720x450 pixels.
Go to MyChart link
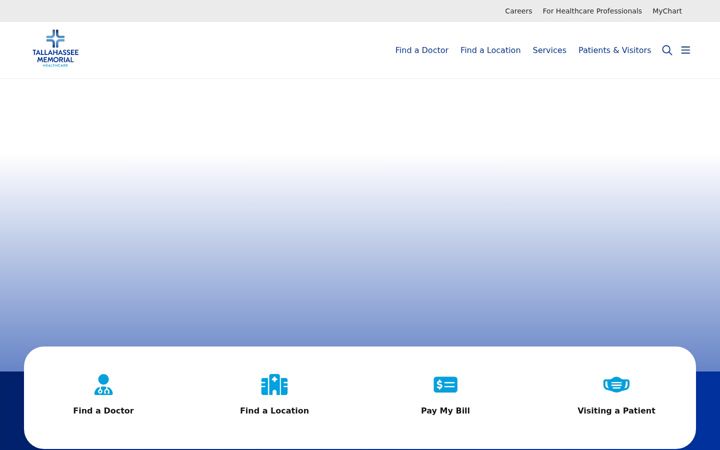click(667, 11)
